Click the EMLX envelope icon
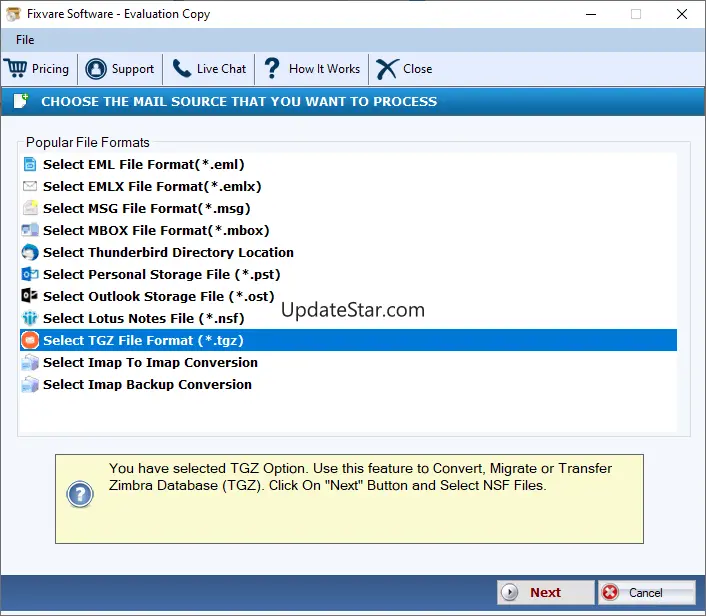706x616 pixels. point(30,186)
